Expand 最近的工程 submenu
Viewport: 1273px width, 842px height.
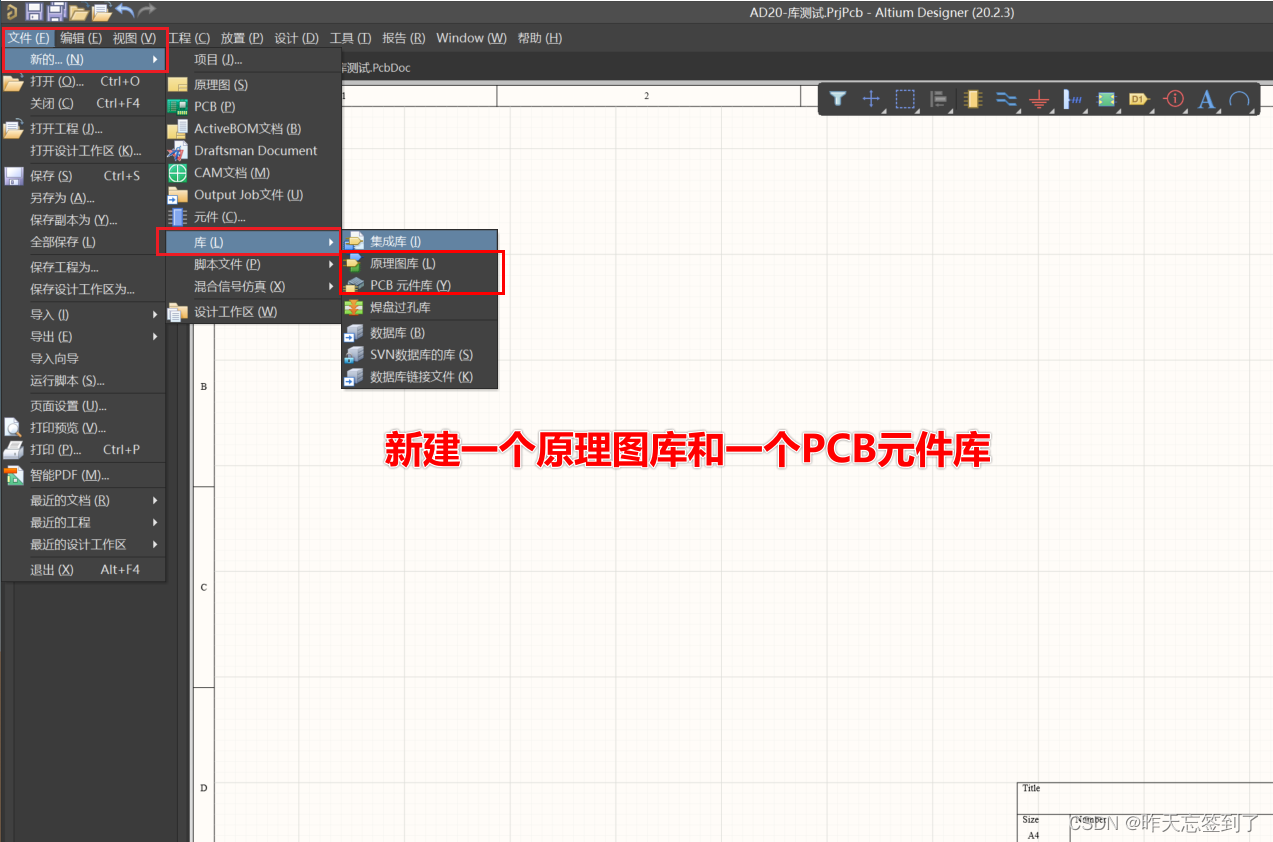coord(84,522)
